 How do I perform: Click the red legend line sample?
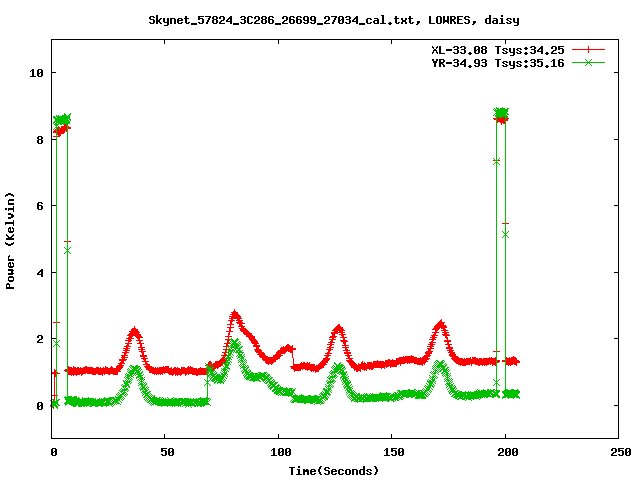pyautogui.click(x=588, y=50)
